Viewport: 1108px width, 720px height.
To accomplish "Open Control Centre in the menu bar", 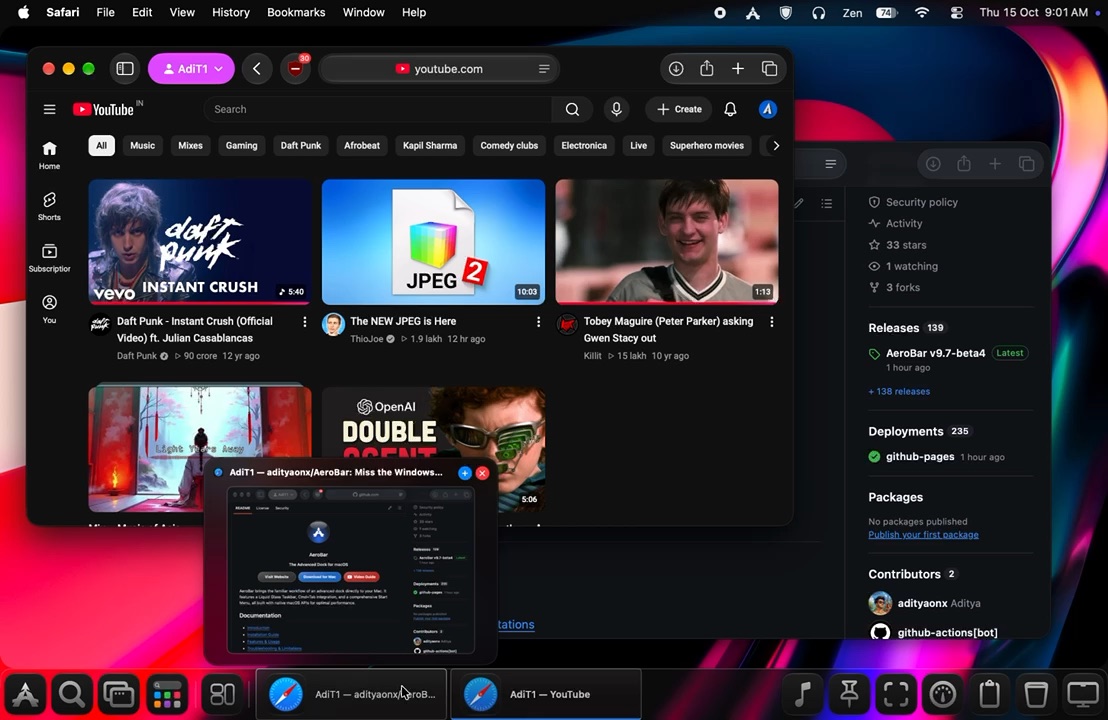I will point(957,12).
